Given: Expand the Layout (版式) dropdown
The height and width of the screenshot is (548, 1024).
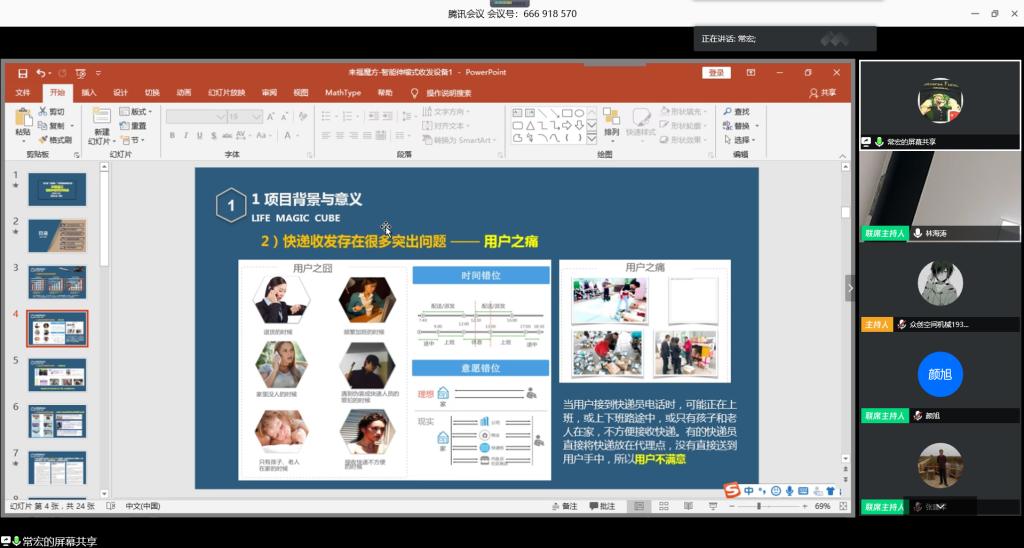Looking at the screenshot, I should (139, 112).
